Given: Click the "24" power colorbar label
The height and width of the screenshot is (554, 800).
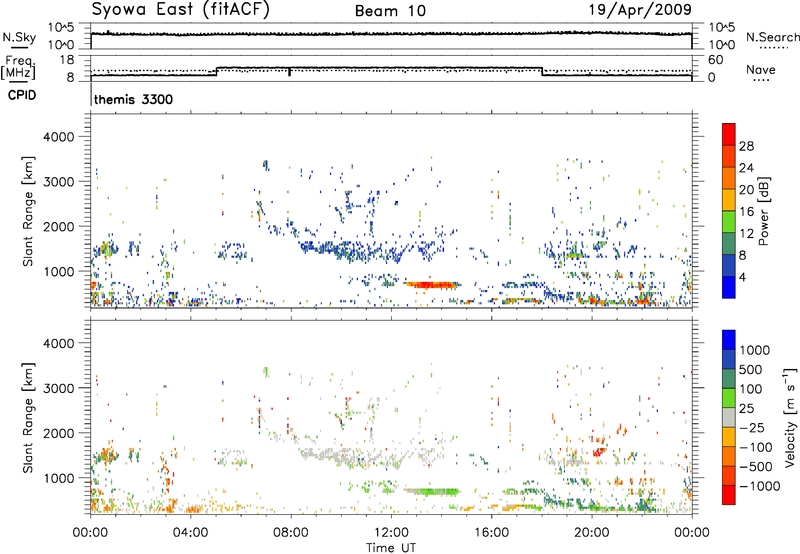Looking at the screenshot, I should 746,168.
